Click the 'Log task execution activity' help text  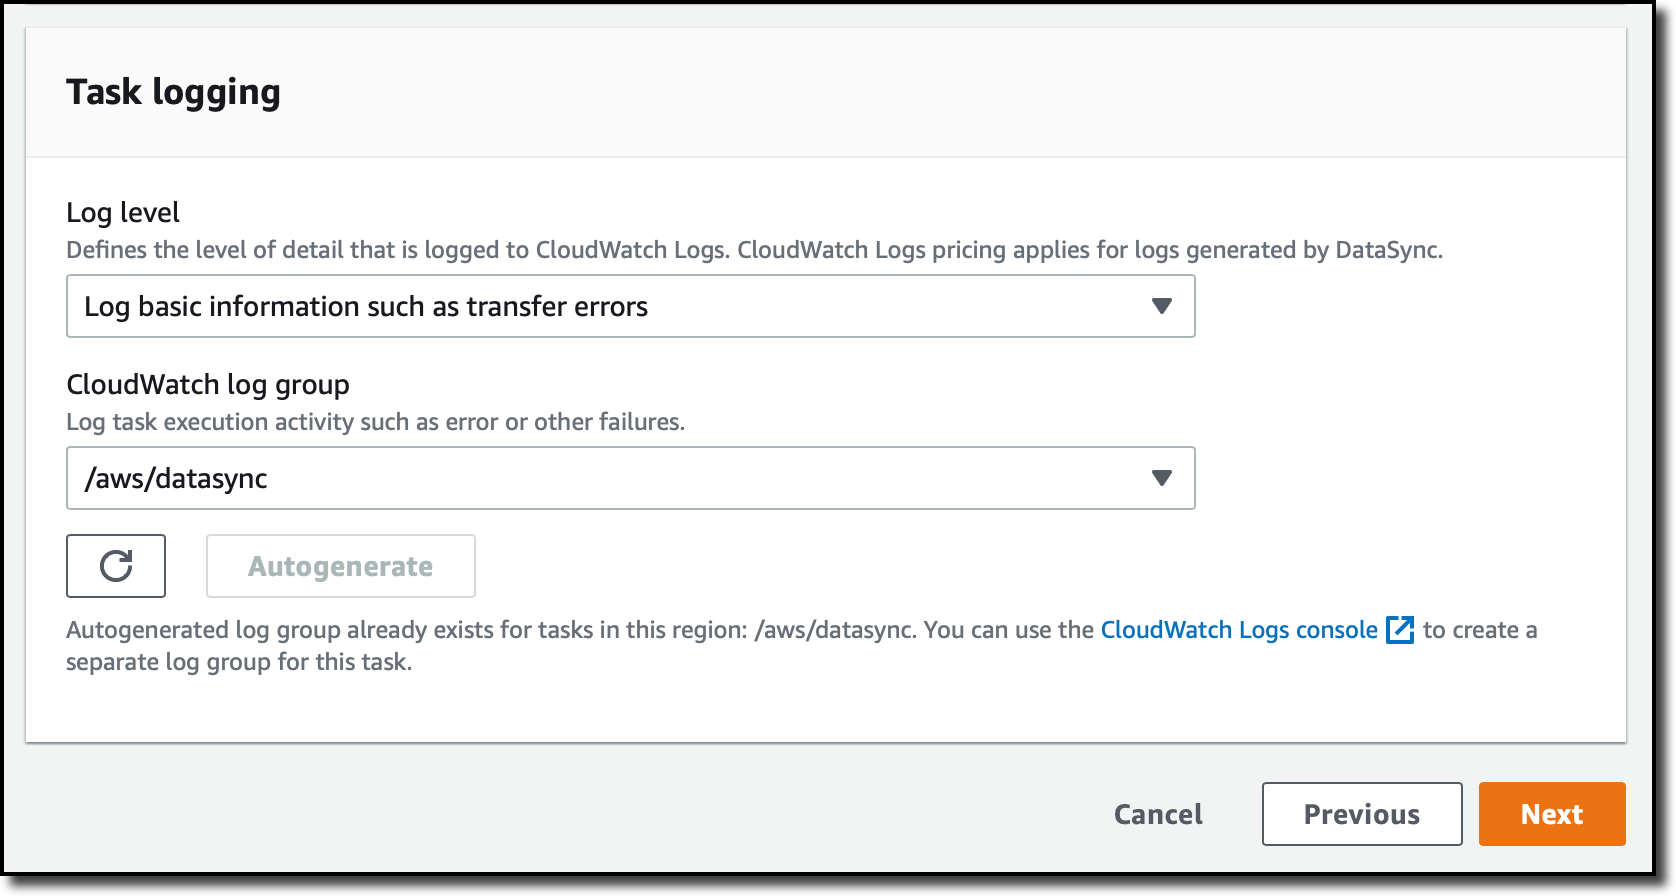click(376, 422)
